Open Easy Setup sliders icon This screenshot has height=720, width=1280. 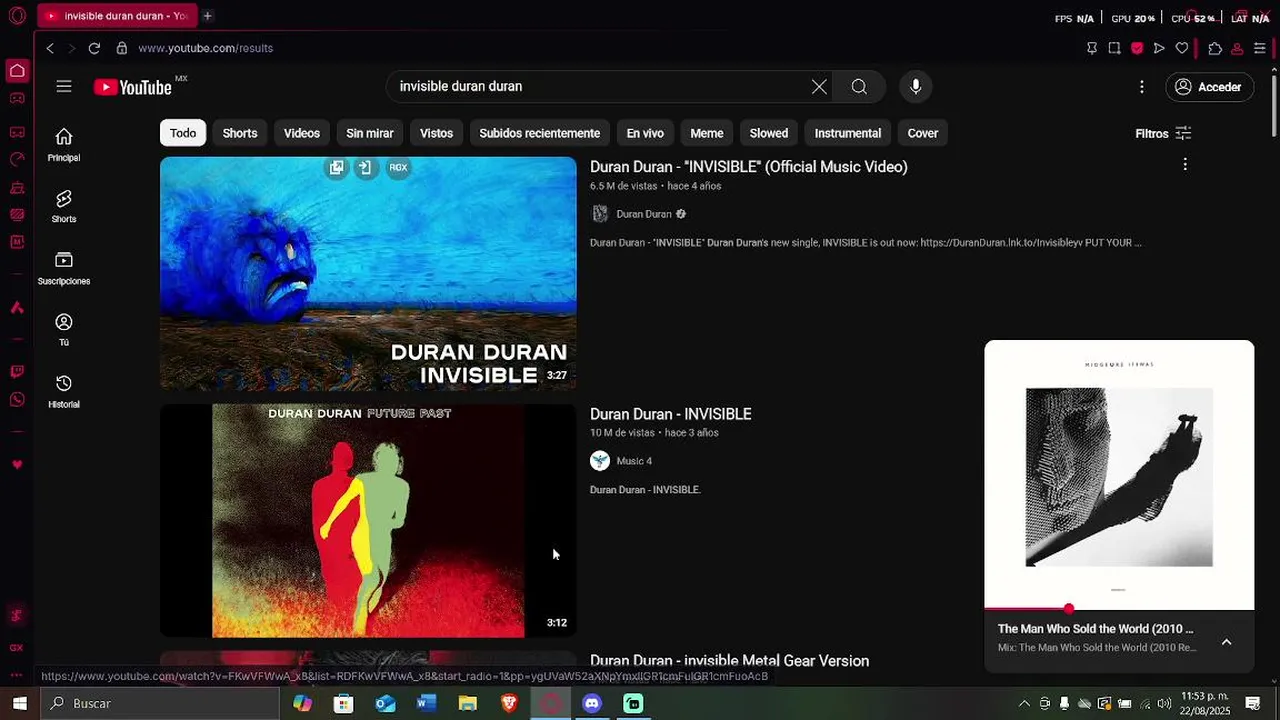[x=1260, y=48]
